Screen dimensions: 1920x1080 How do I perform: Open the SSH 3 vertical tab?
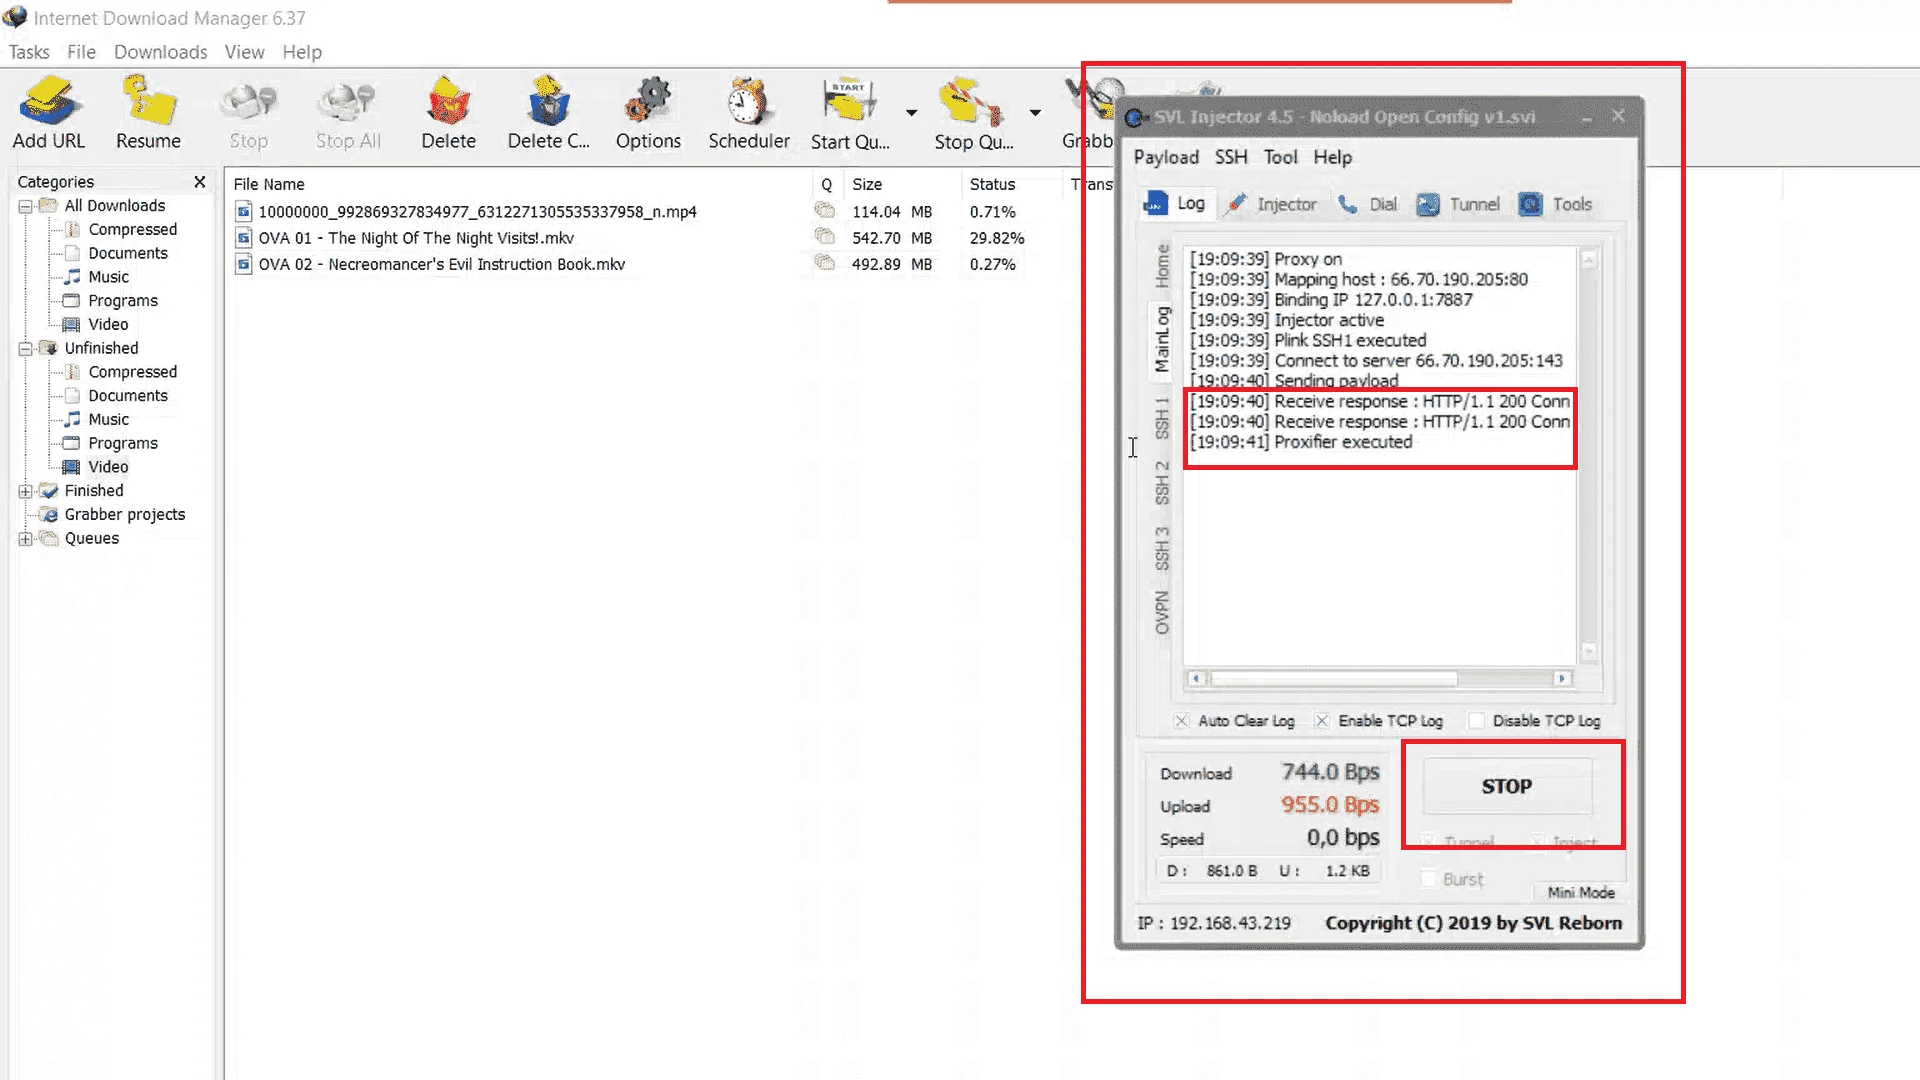click(1162, 549)
